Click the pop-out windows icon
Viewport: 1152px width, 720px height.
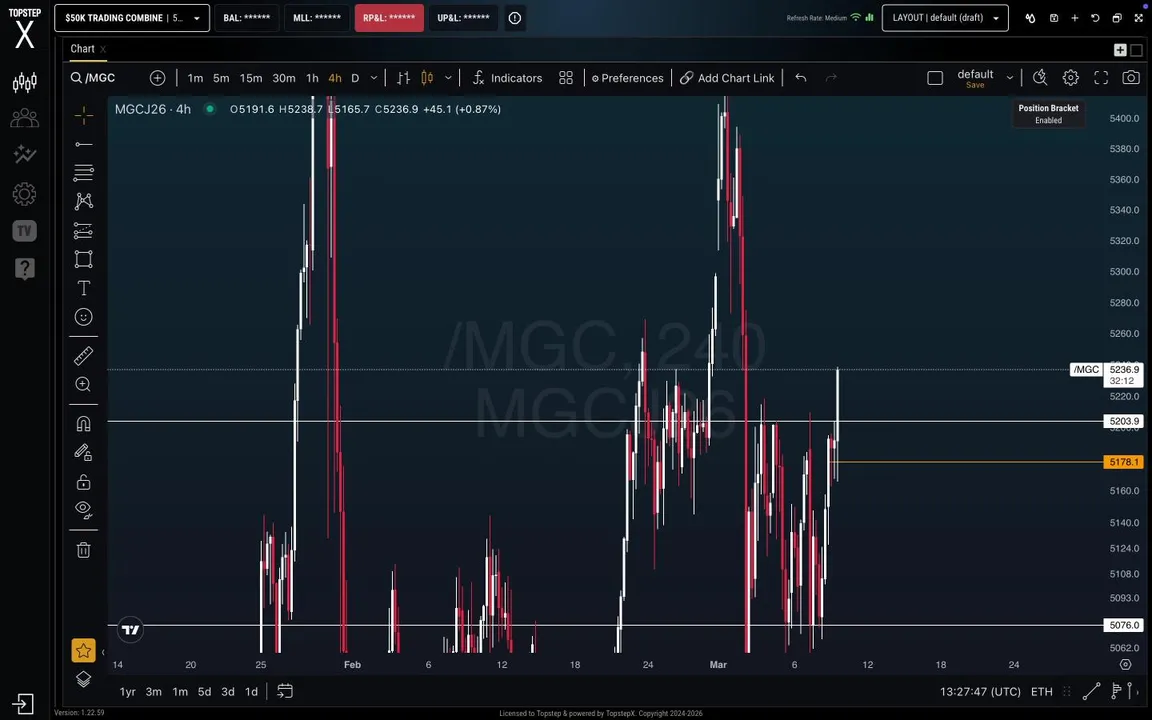[1117, 18]
